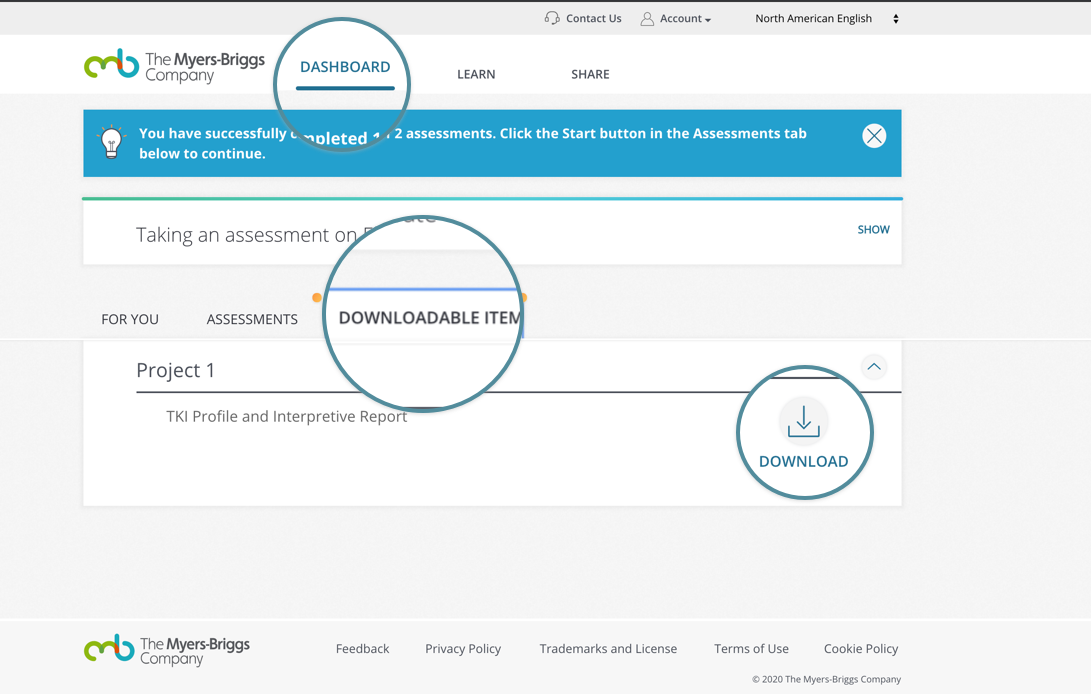This screenshot has height=694, width=1091.
Task: Open the FOR YOU tab
Action: click(129, 319)
